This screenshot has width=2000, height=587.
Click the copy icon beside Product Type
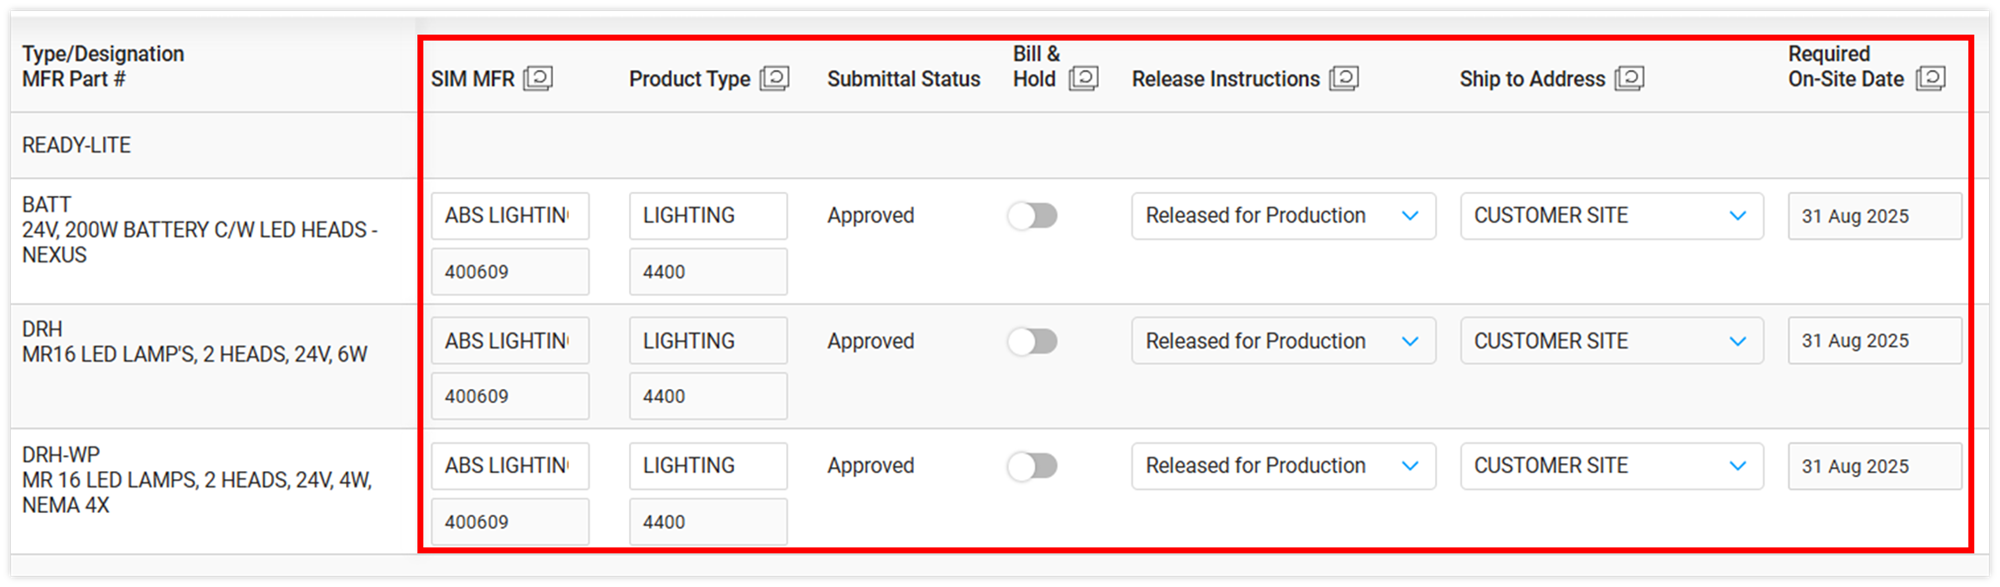pos(774,78)
